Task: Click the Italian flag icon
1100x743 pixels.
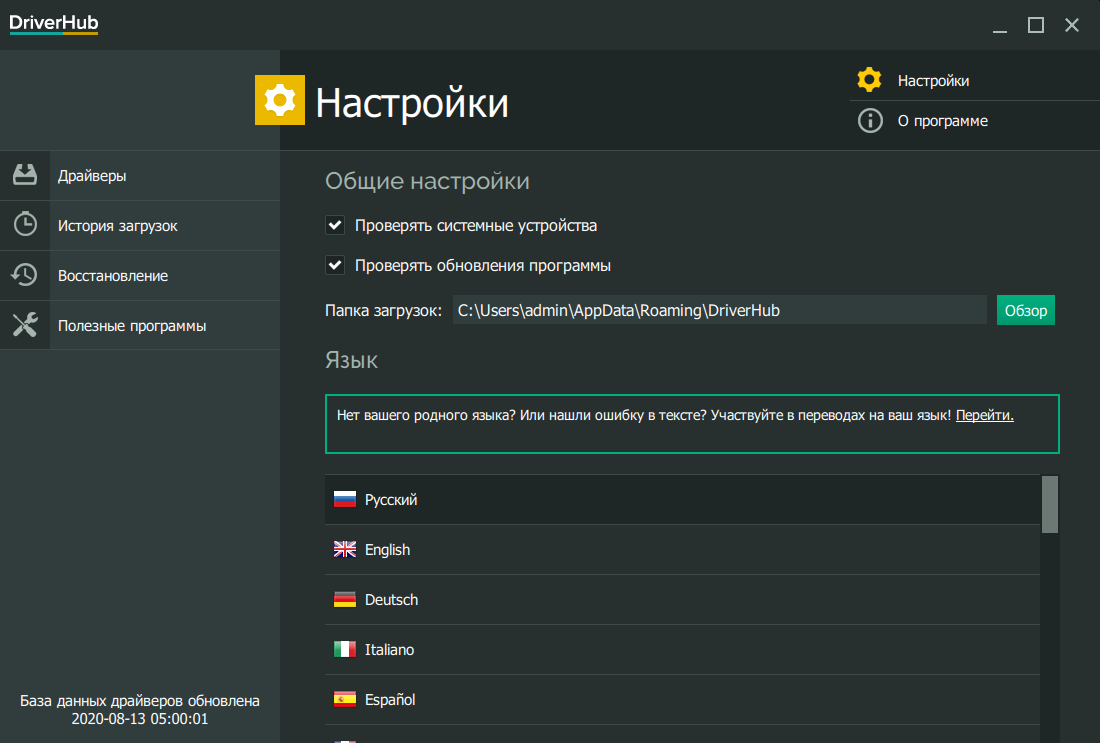Action: point(344,650)
